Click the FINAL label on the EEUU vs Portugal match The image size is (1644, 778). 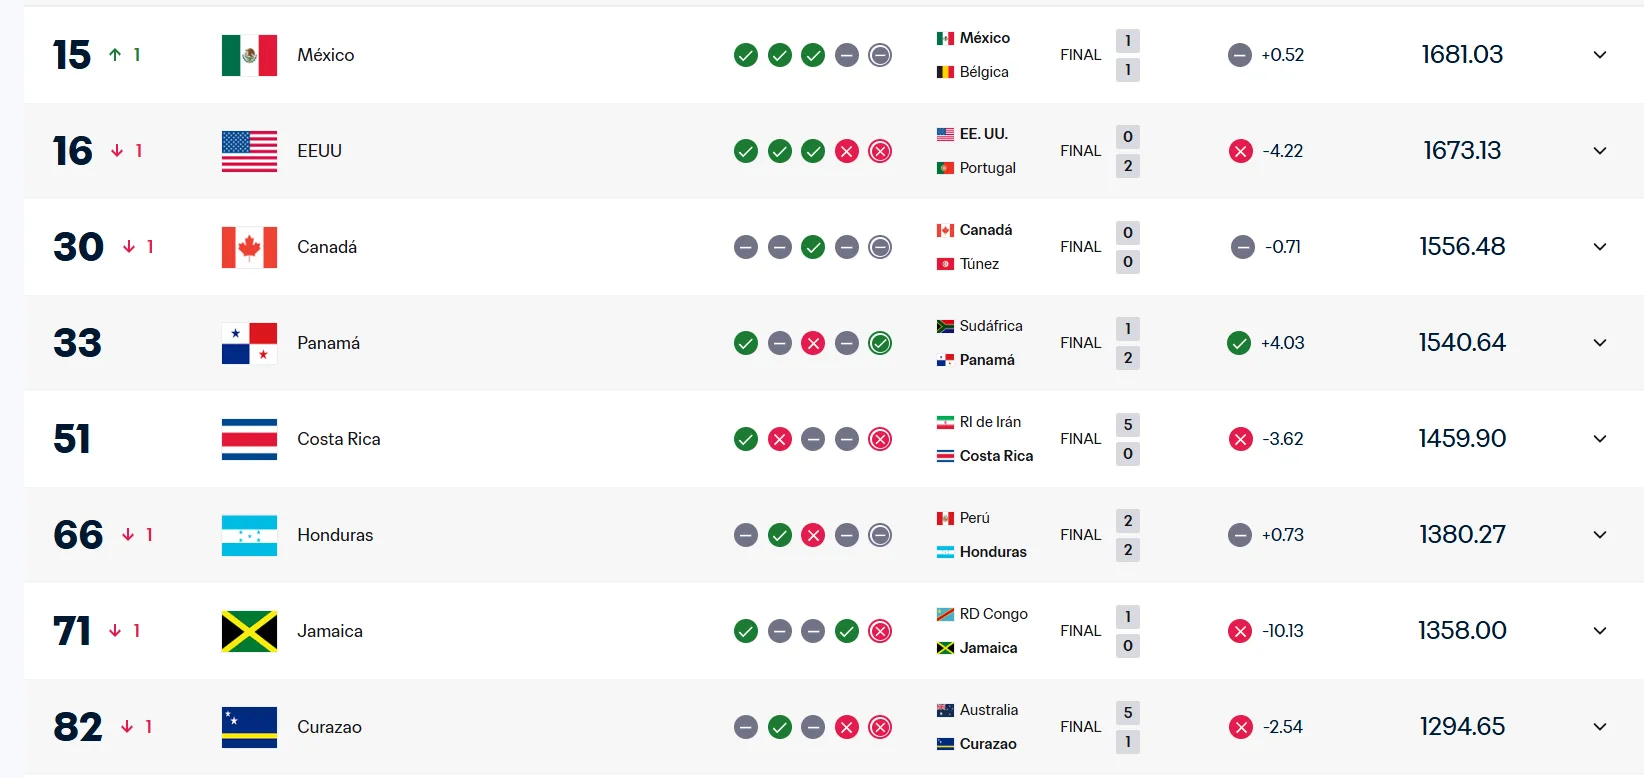tap(1079, 151)
